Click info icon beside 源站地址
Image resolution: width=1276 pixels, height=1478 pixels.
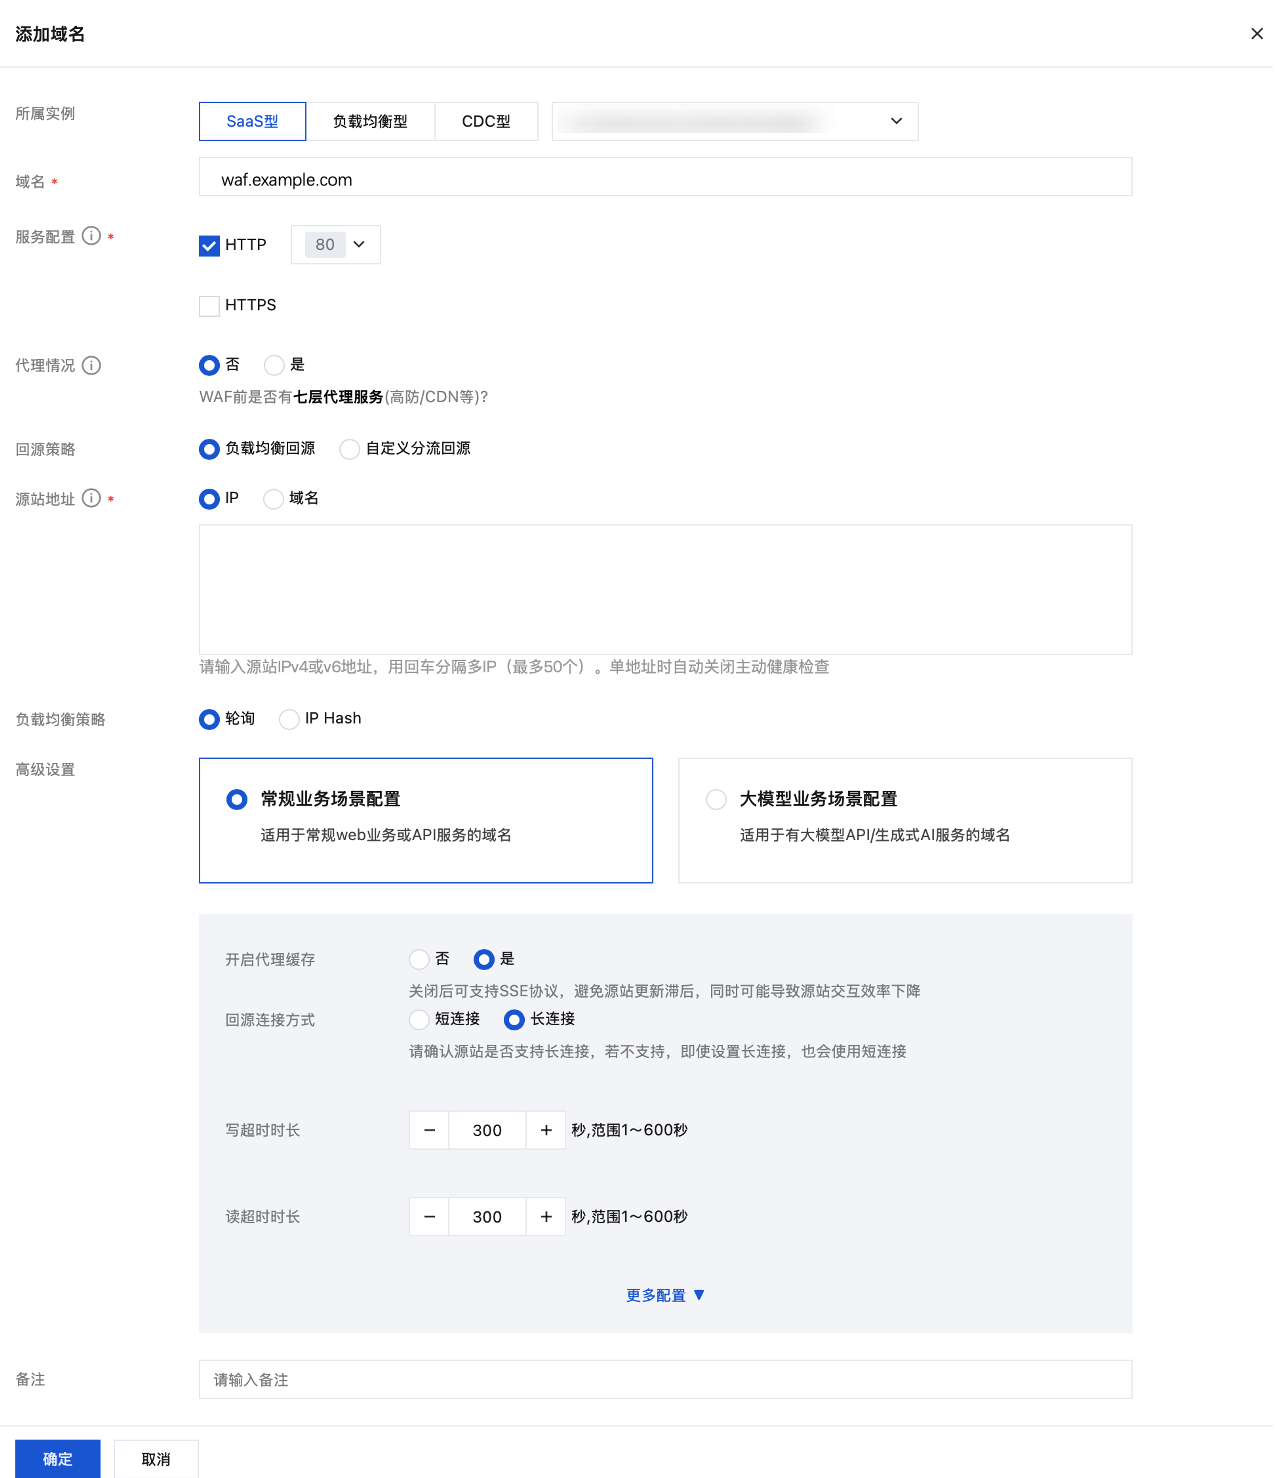(91, 498)
